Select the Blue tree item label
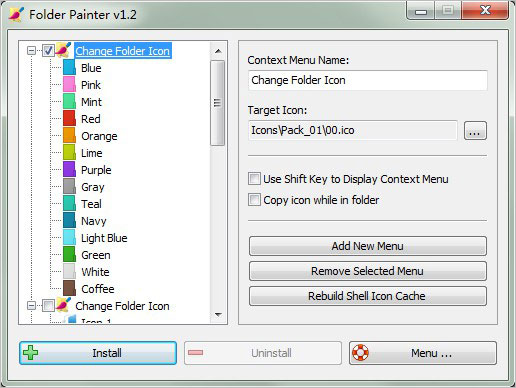Screen dimensions: 516x388 (x=91, y=68)
